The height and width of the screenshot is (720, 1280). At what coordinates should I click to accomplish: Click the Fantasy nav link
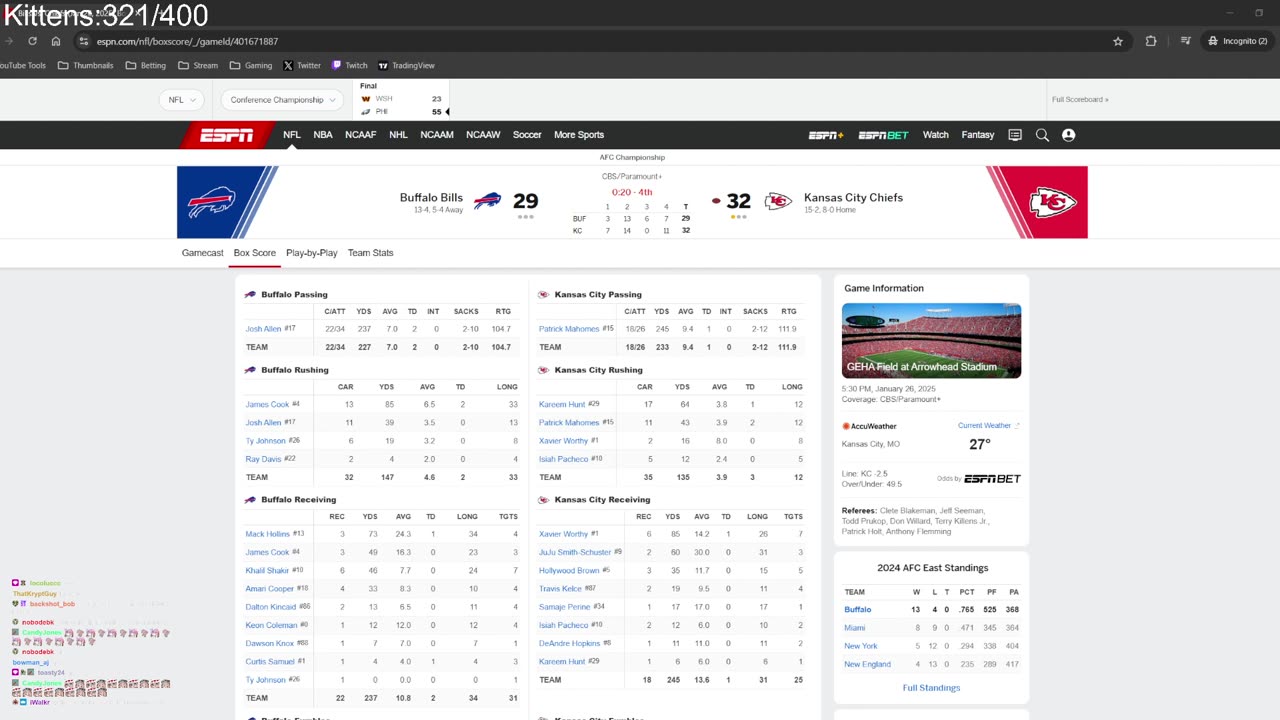tap(978, 135)
